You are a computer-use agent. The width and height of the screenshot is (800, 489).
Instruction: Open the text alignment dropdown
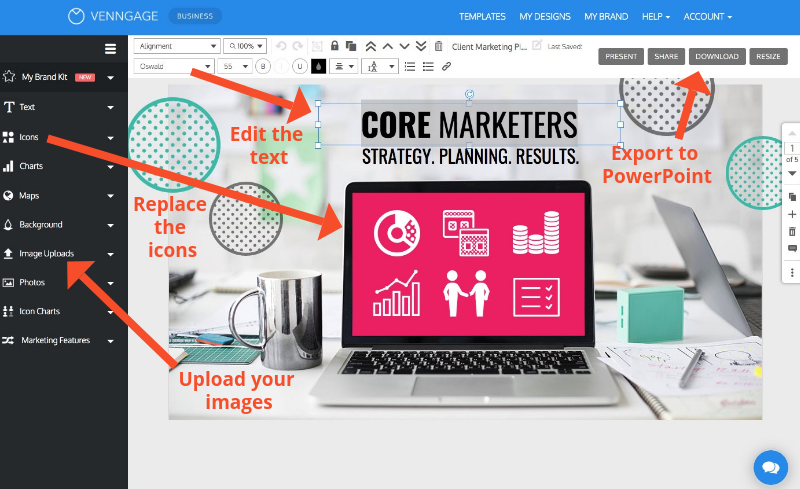pyautogui.click(x=343, y=66)
